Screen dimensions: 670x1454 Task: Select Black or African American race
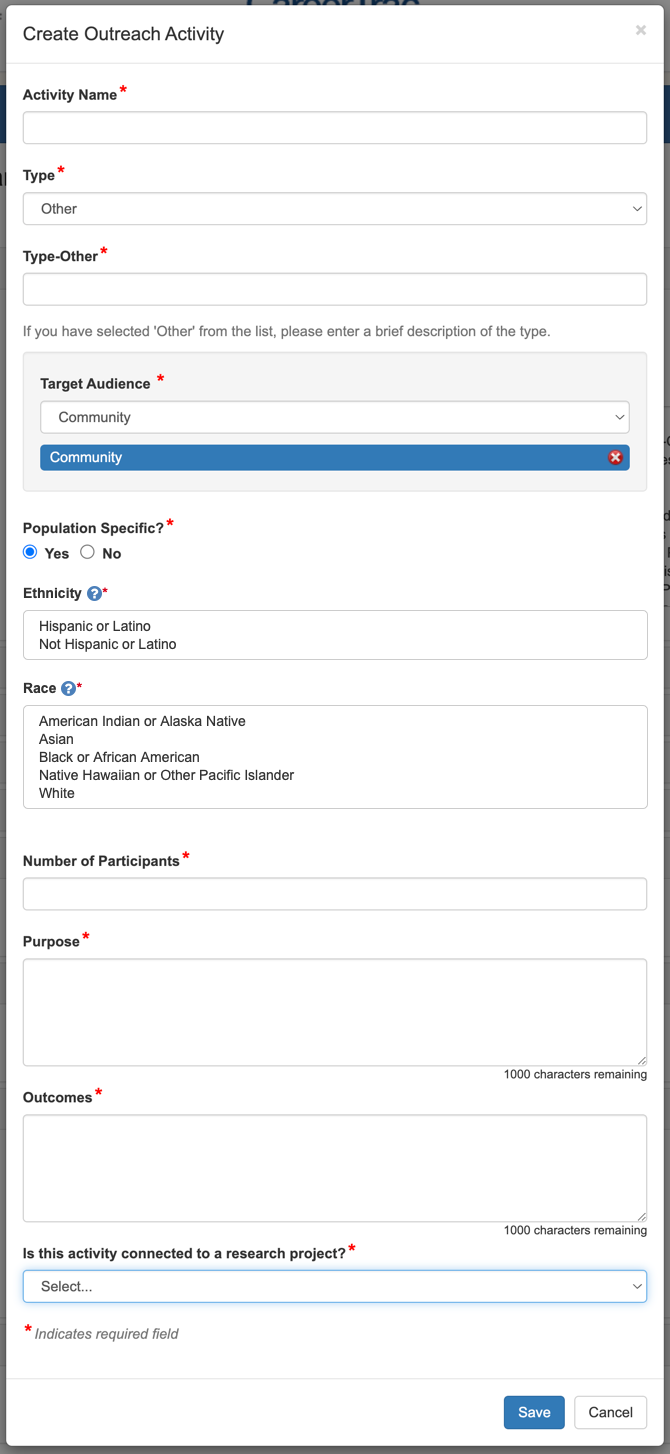point(119,757)
